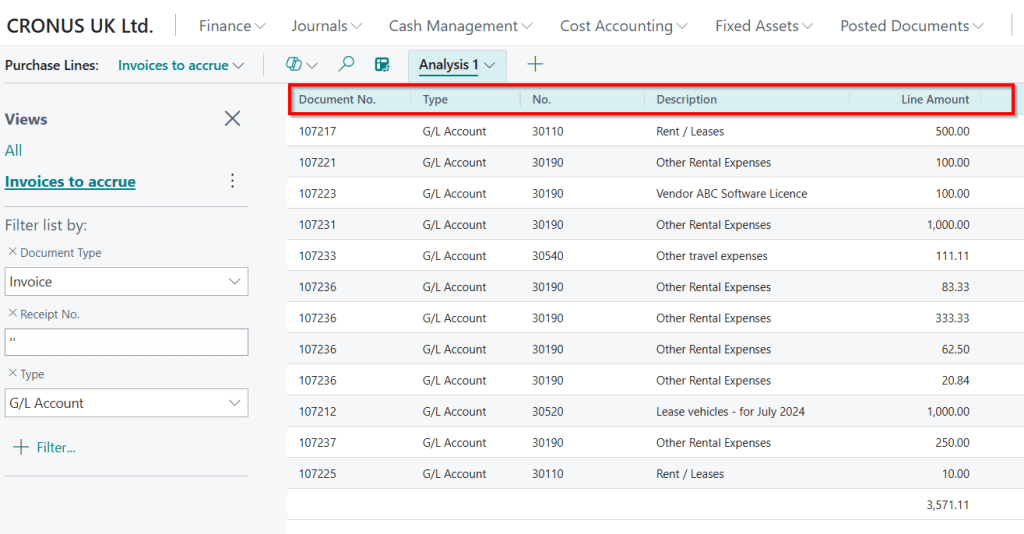Viewport: 1024px width, 534px height.
Task: Open the Fixed Assets menu
Action: click(x=763, y=26)
